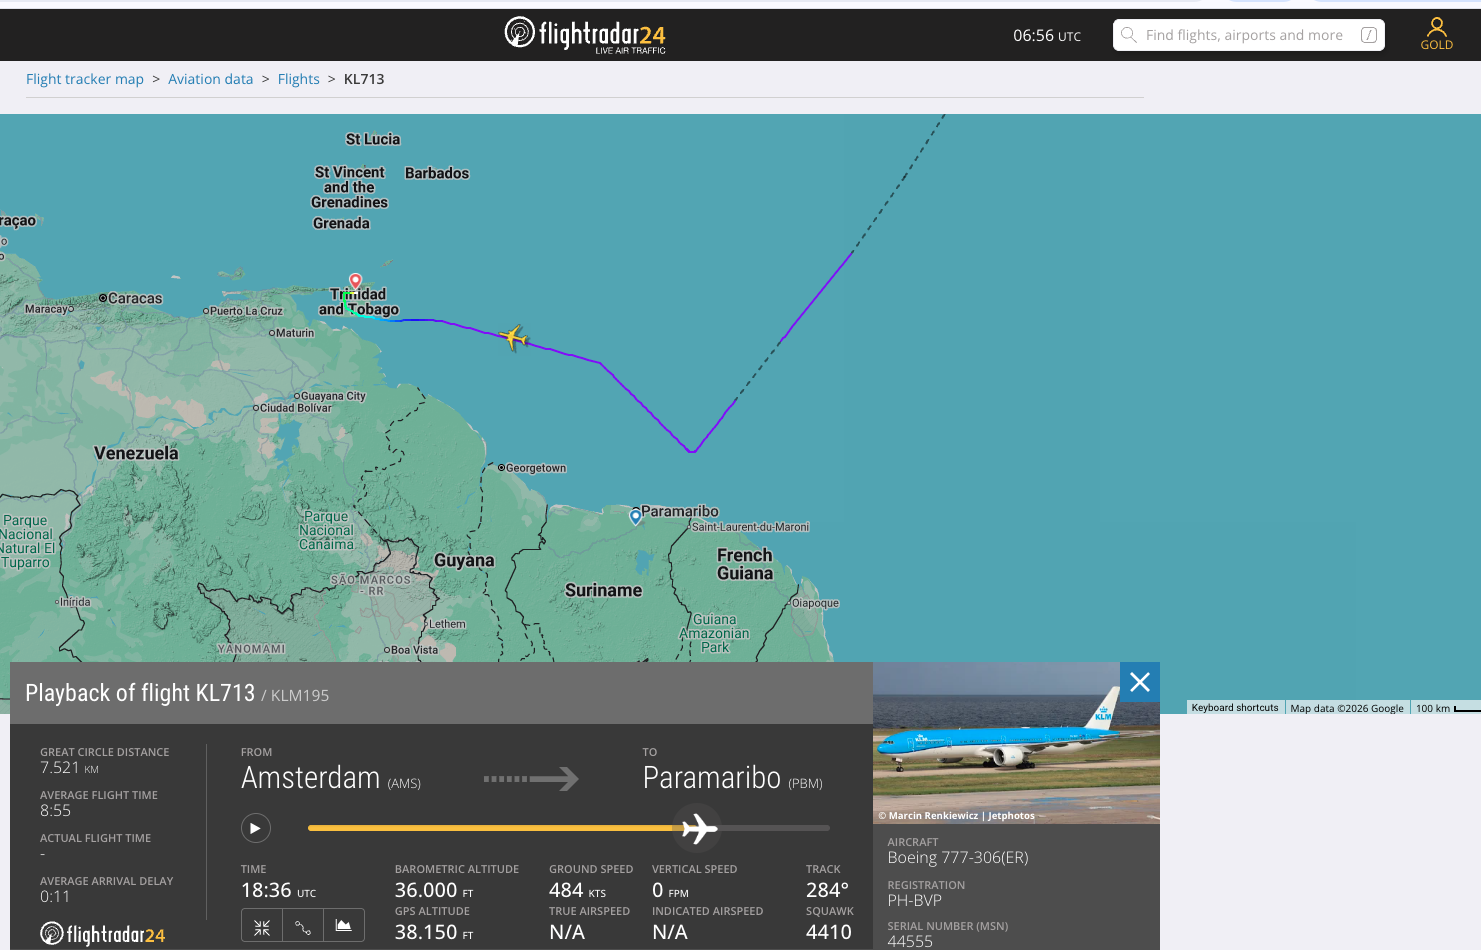
Task: Click the aircraft type Boeing 777-306(ER)
Action: point(958,857)
